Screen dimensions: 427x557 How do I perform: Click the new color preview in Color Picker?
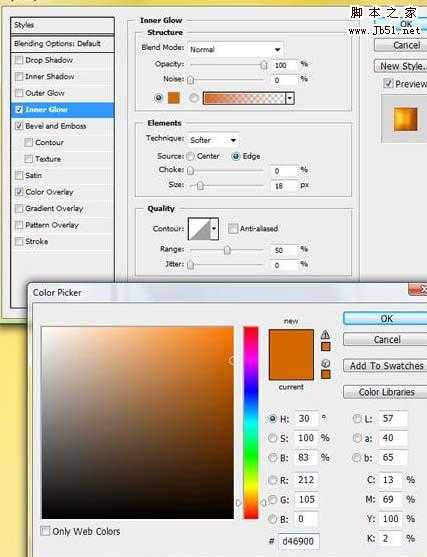click(x=291, y=342)
